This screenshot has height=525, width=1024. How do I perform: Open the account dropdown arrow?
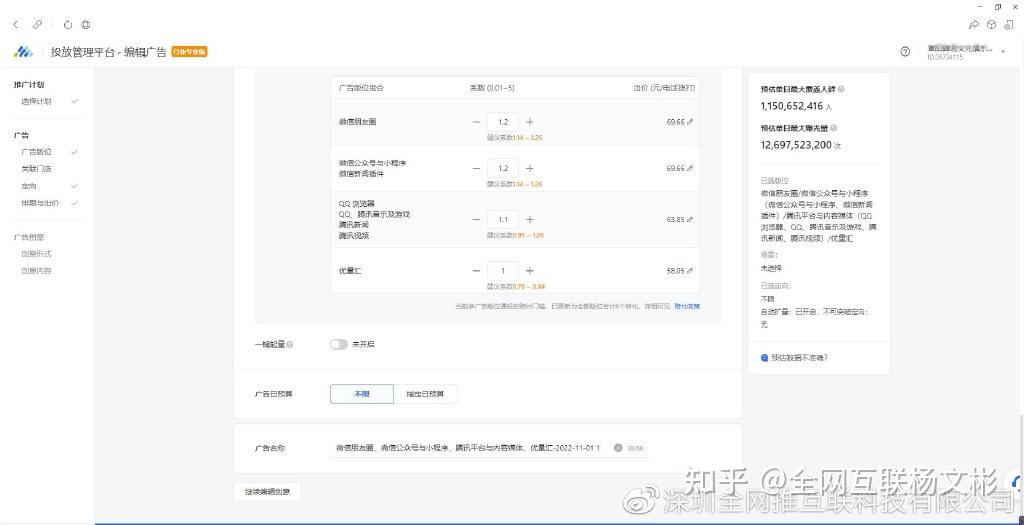pos(1003,51)
